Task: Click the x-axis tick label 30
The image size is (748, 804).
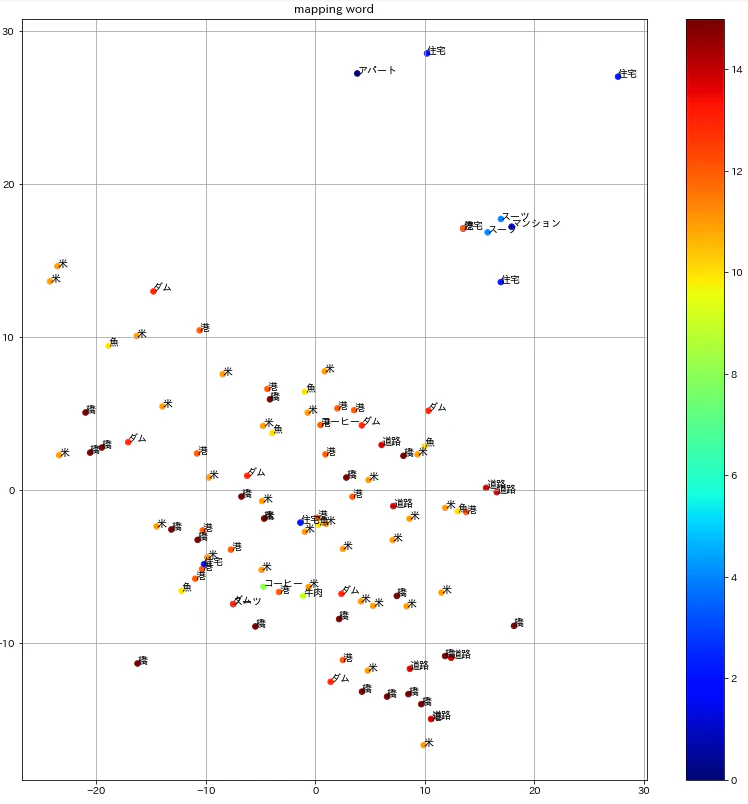Action: point(644,790)
